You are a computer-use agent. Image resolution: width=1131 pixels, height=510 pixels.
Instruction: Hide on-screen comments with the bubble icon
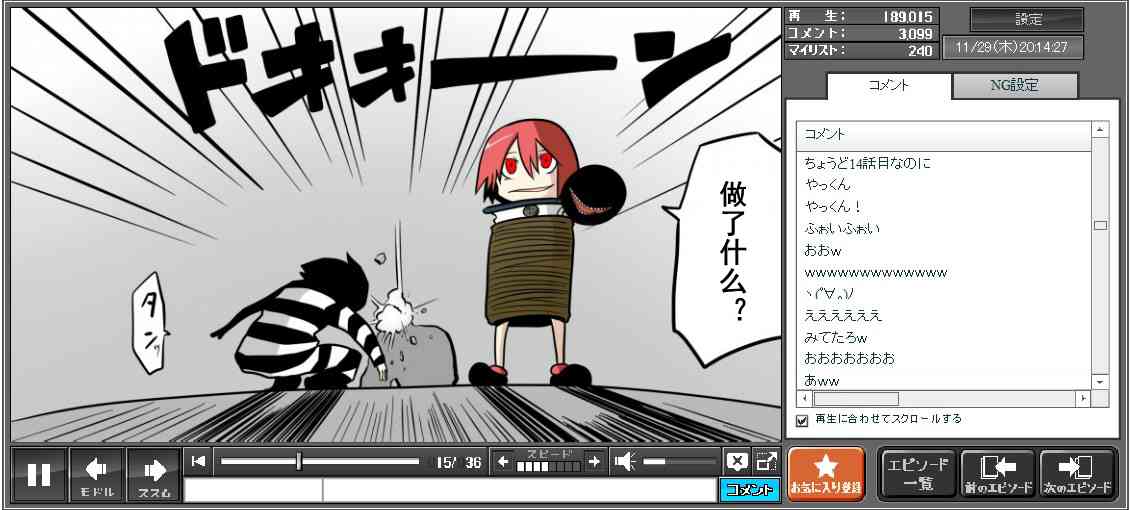[x=736, y=461]
